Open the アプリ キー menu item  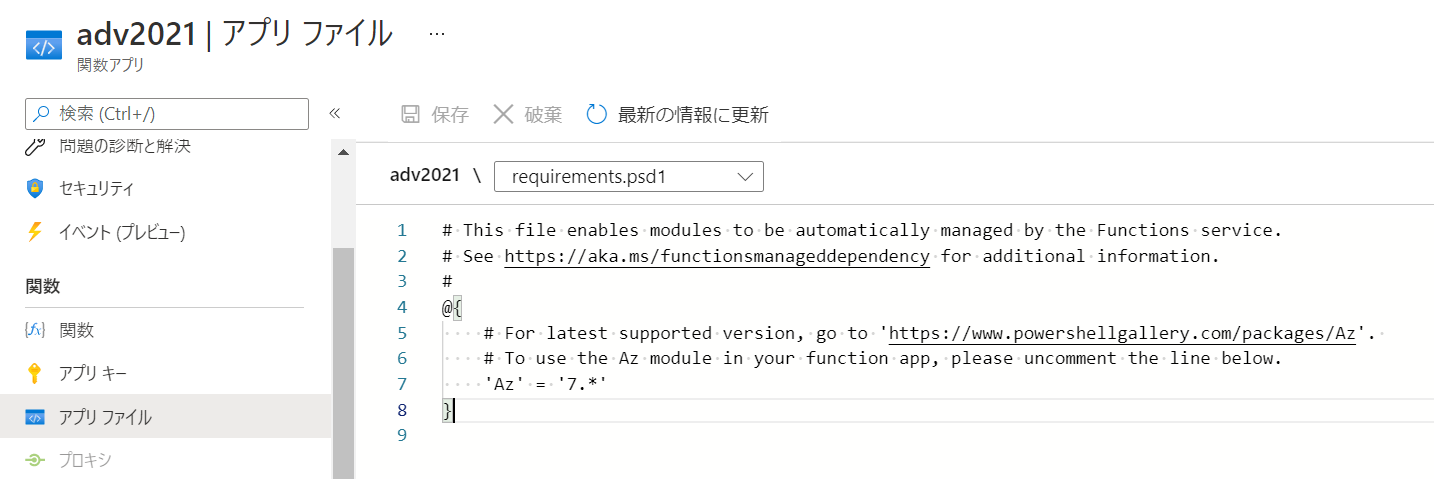(92, 374)
